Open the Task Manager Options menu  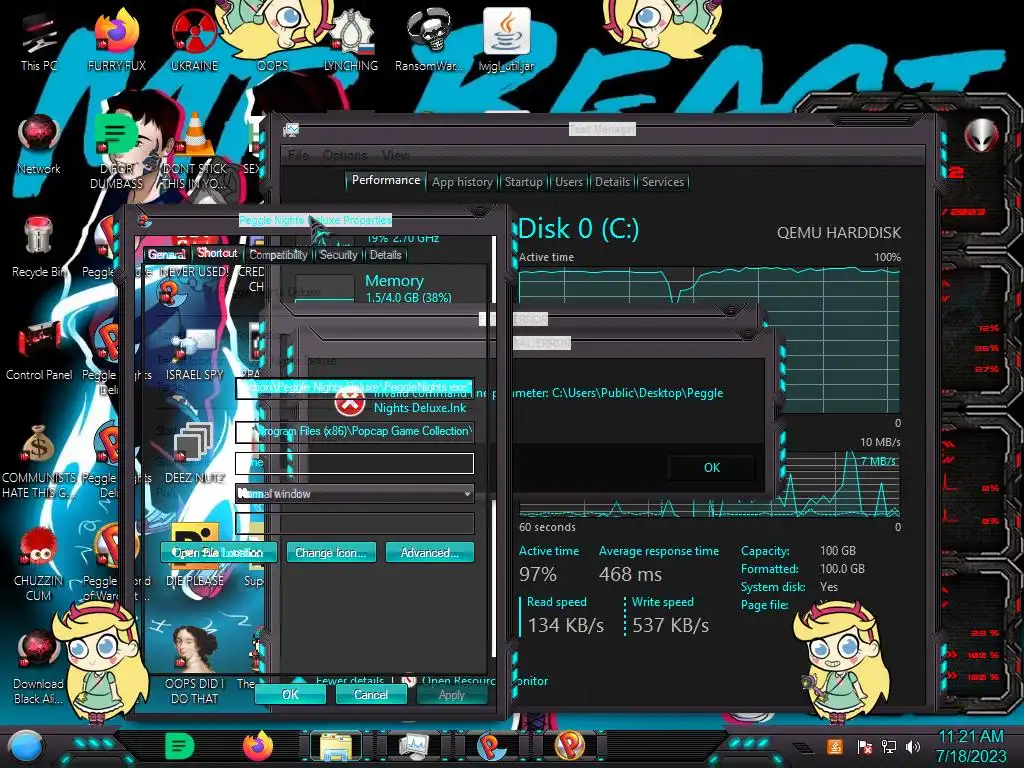point(345,155)
